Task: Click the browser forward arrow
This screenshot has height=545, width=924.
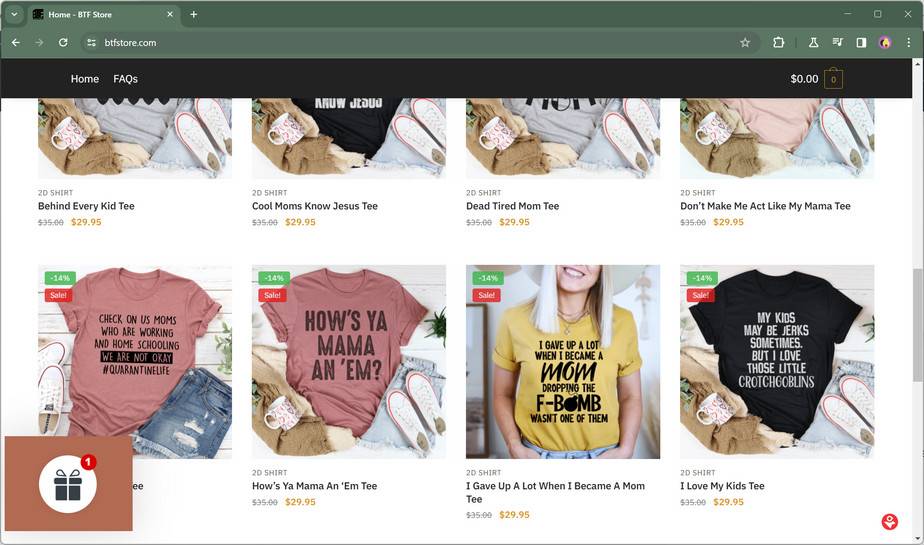Action: point(39,42)
